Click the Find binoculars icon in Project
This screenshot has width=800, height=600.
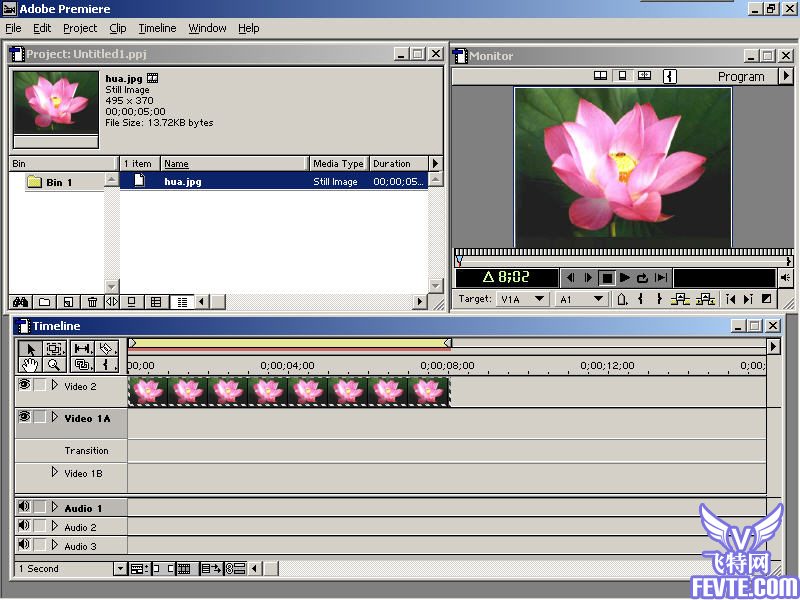[x=20, y=301]
